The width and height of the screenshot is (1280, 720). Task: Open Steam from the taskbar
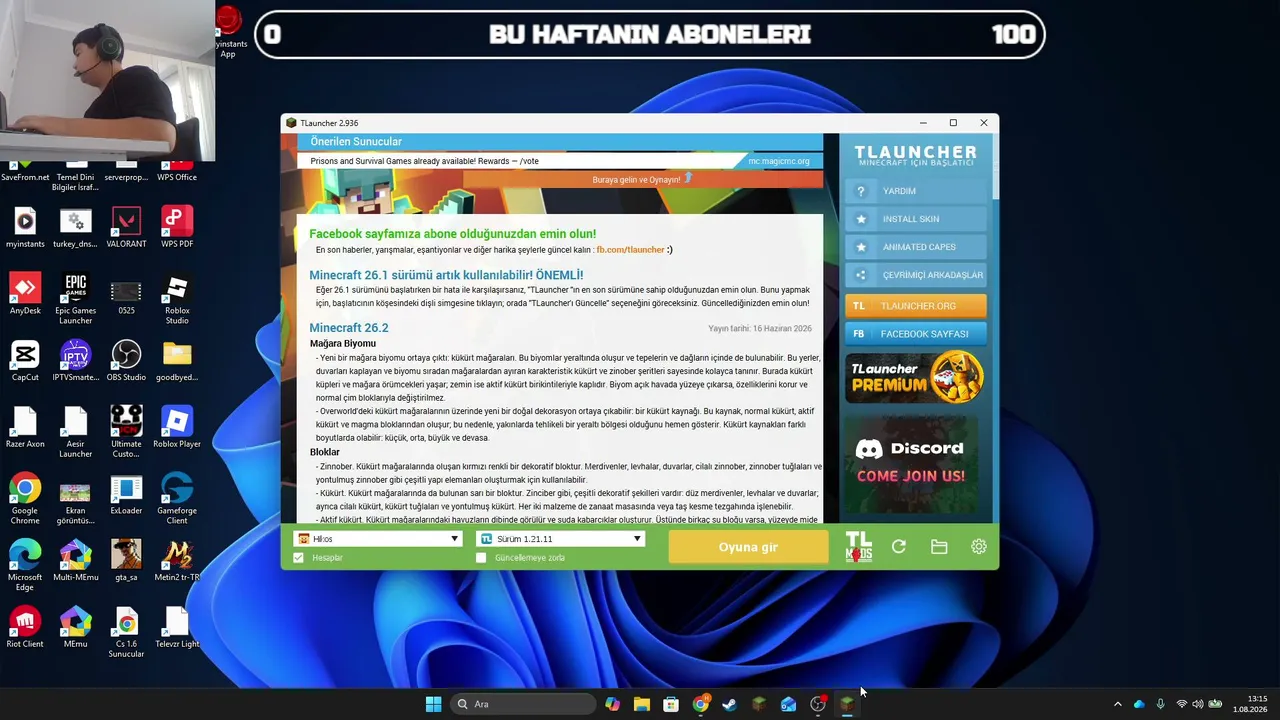(730, 704)
